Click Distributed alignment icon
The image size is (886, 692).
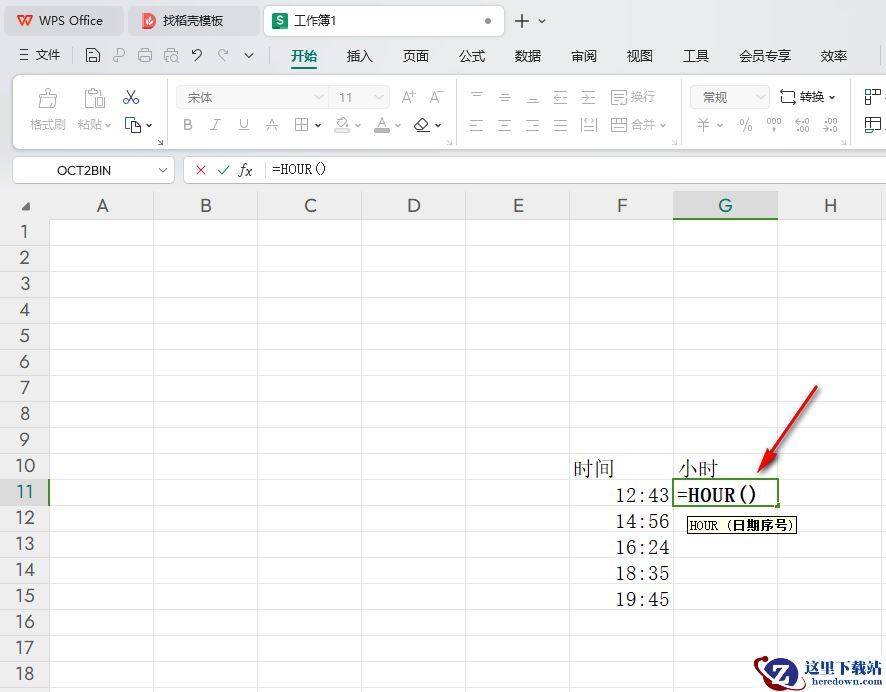588,125
